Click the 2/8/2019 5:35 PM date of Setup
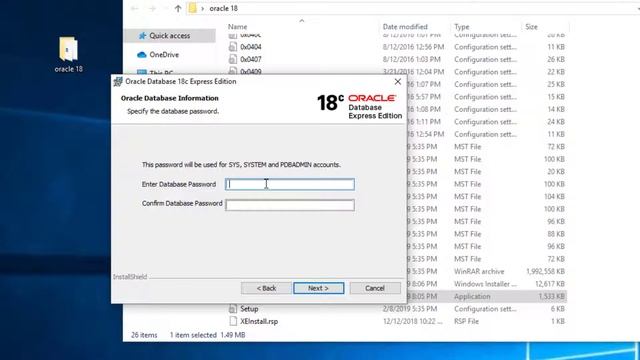 click(410, 309)
